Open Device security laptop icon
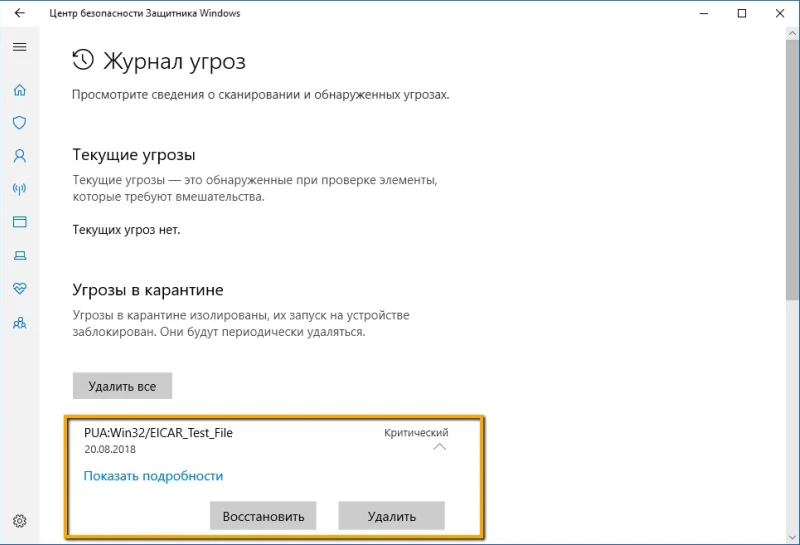 point(19,255)
